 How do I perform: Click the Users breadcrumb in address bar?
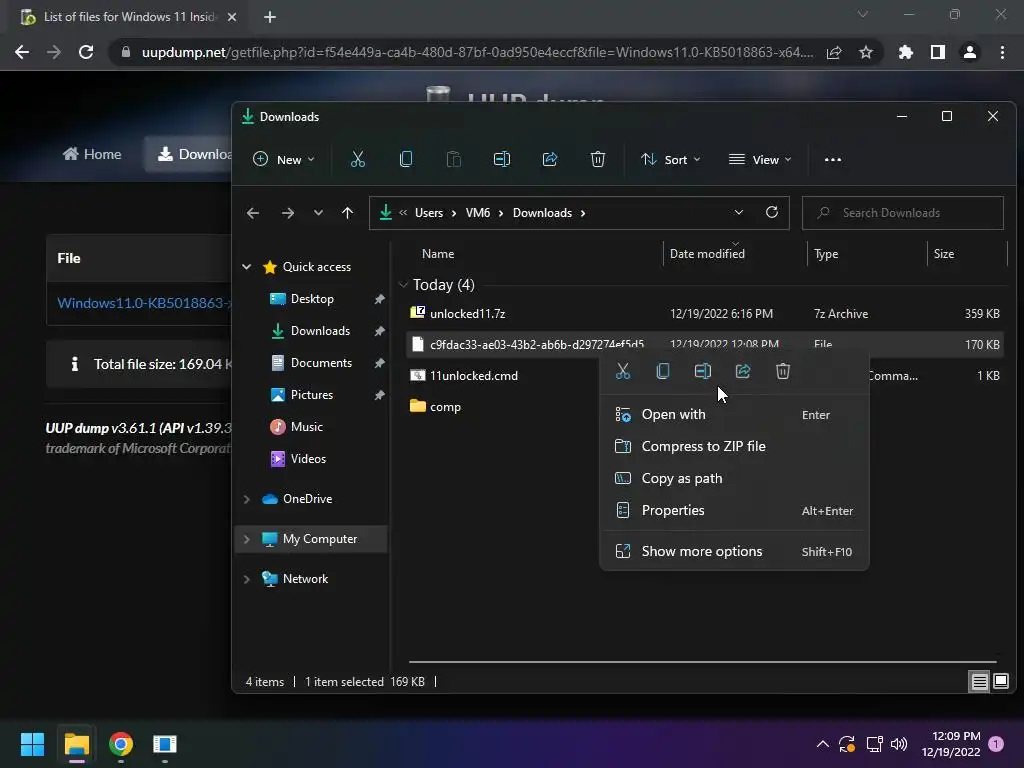click(429, 213)
